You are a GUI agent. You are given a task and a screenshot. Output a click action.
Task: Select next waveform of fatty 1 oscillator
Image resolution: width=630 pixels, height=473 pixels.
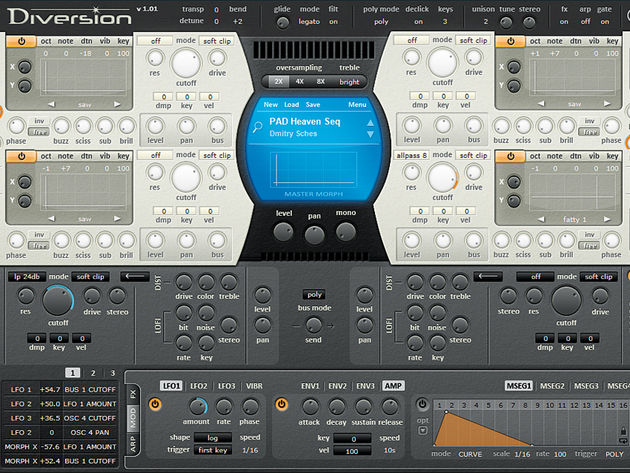pos(607,219)
